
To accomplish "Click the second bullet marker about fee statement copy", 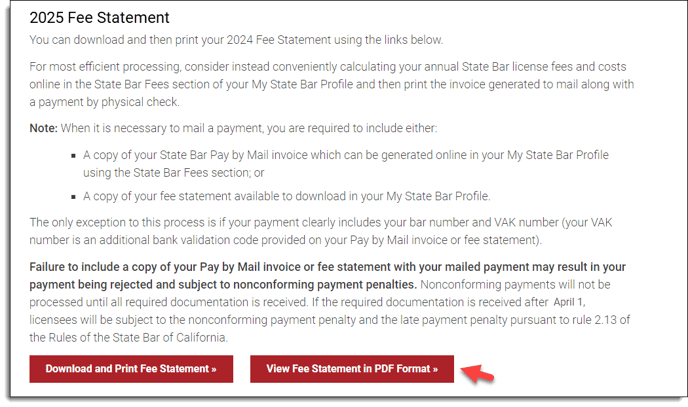I will pyautogui.click(x=73, y=197).
